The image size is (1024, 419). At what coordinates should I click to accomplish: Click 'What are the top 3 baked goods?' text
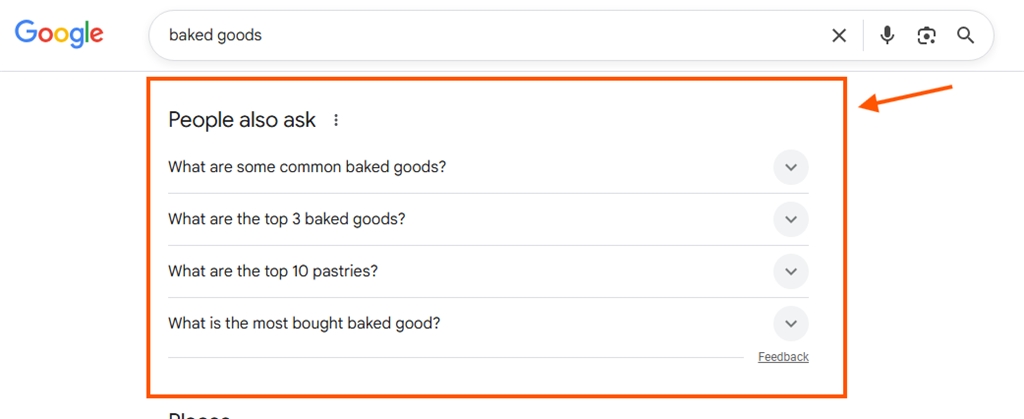(287, 219)
